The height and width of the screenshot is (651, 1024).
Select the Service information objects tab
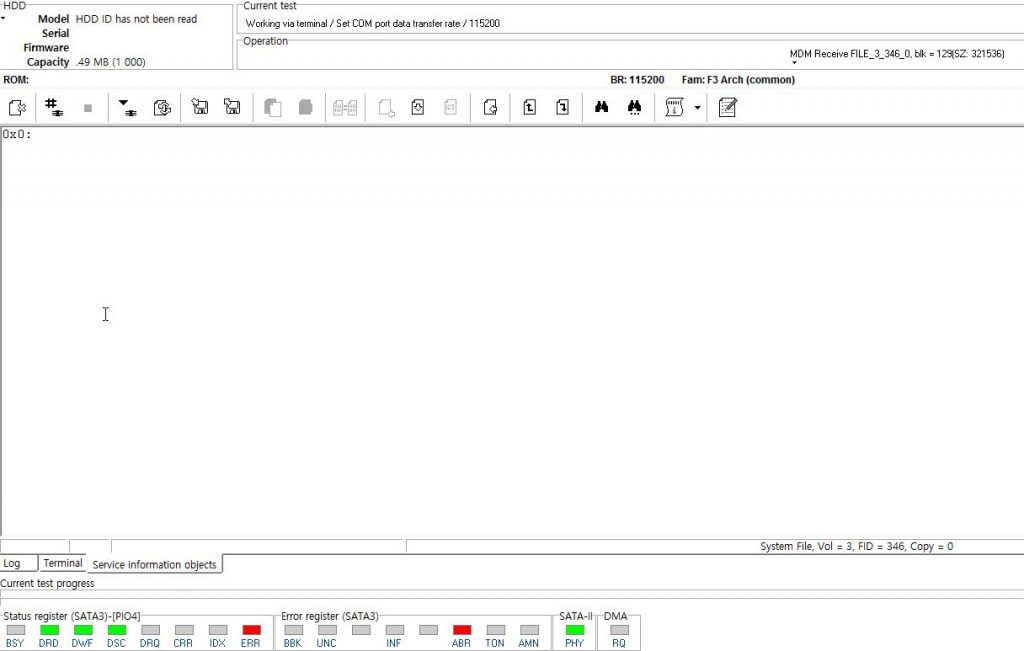(154, 564)
